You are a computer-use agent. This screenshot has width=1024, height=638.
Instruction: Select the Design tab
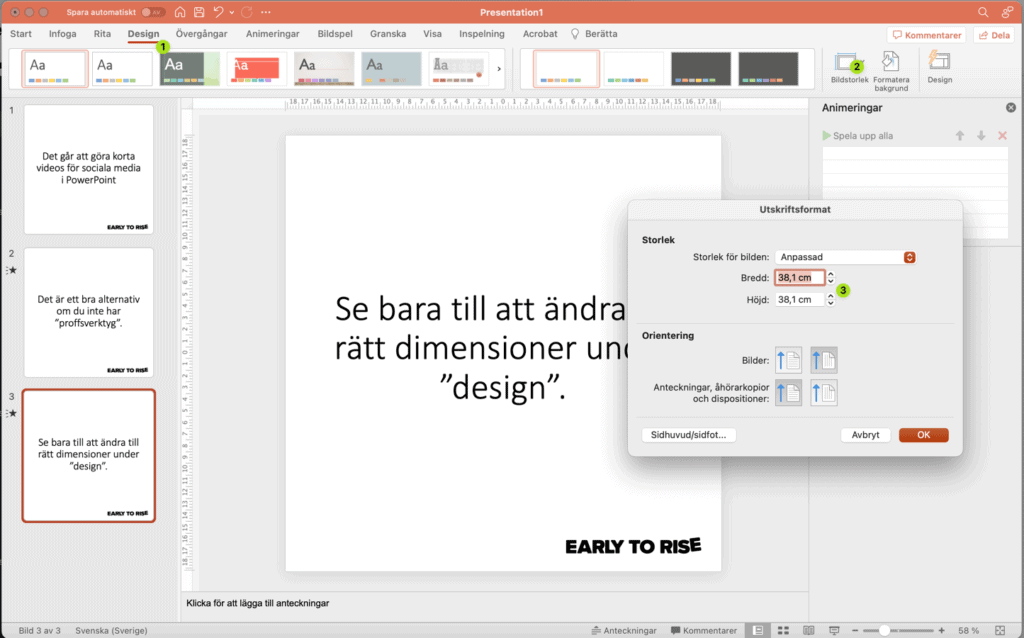[x=143, y=34]
